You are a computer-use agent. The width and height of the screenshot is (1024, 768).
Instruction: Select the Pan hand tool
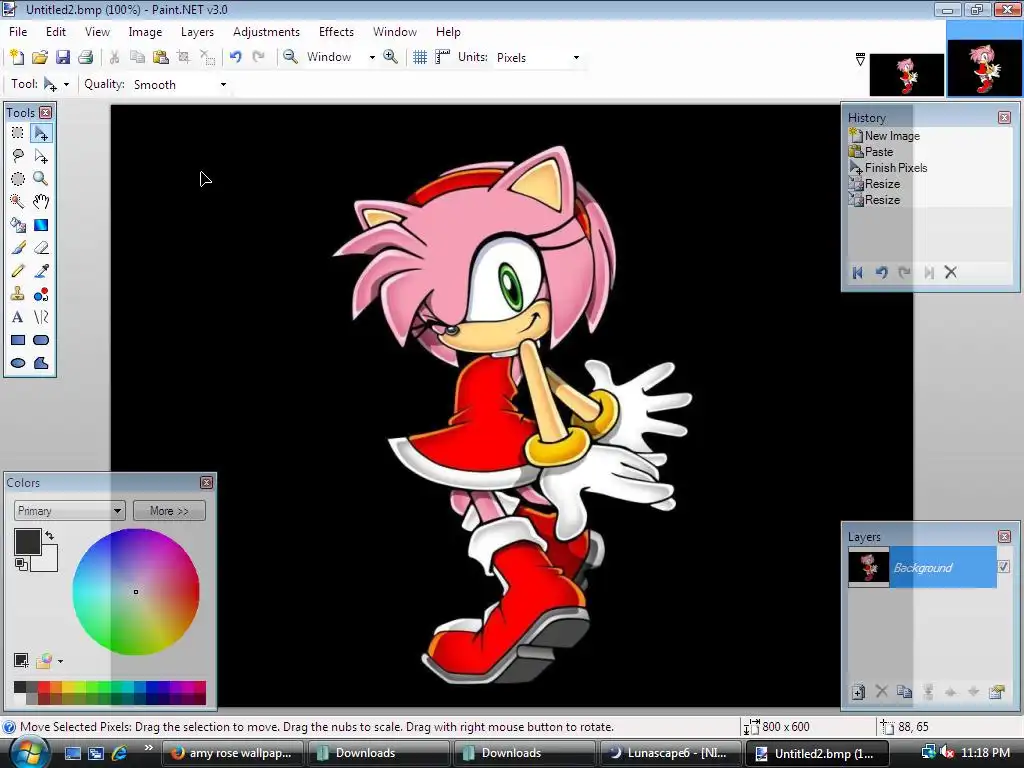(x=41, y=202)
